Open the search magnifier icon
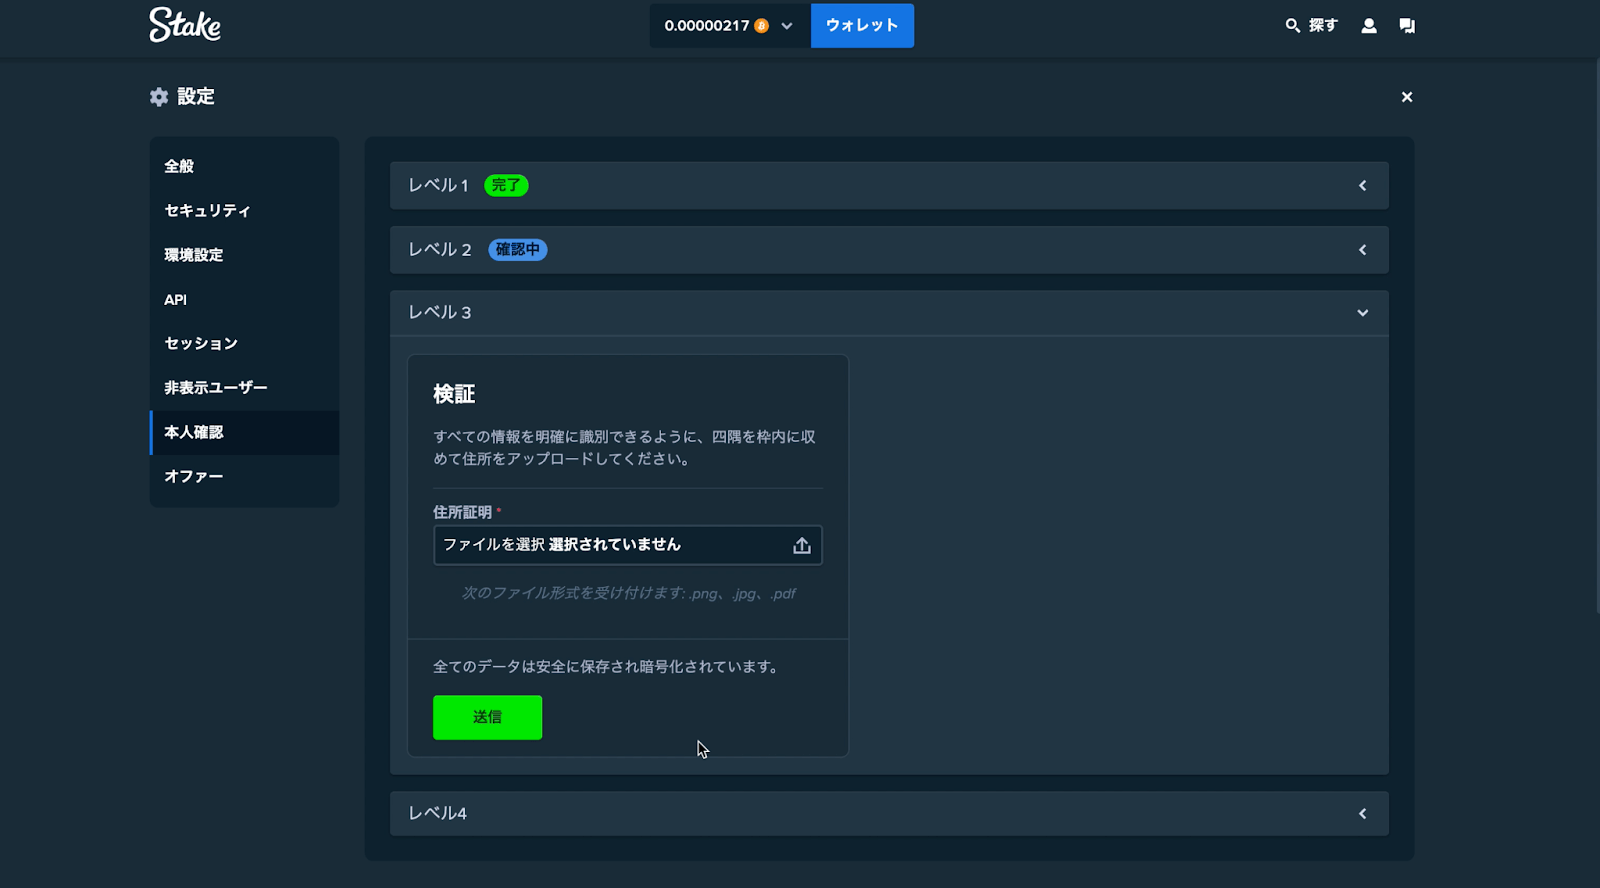Viewport: 1600px width, 888px height. [x=1292, y=25]
